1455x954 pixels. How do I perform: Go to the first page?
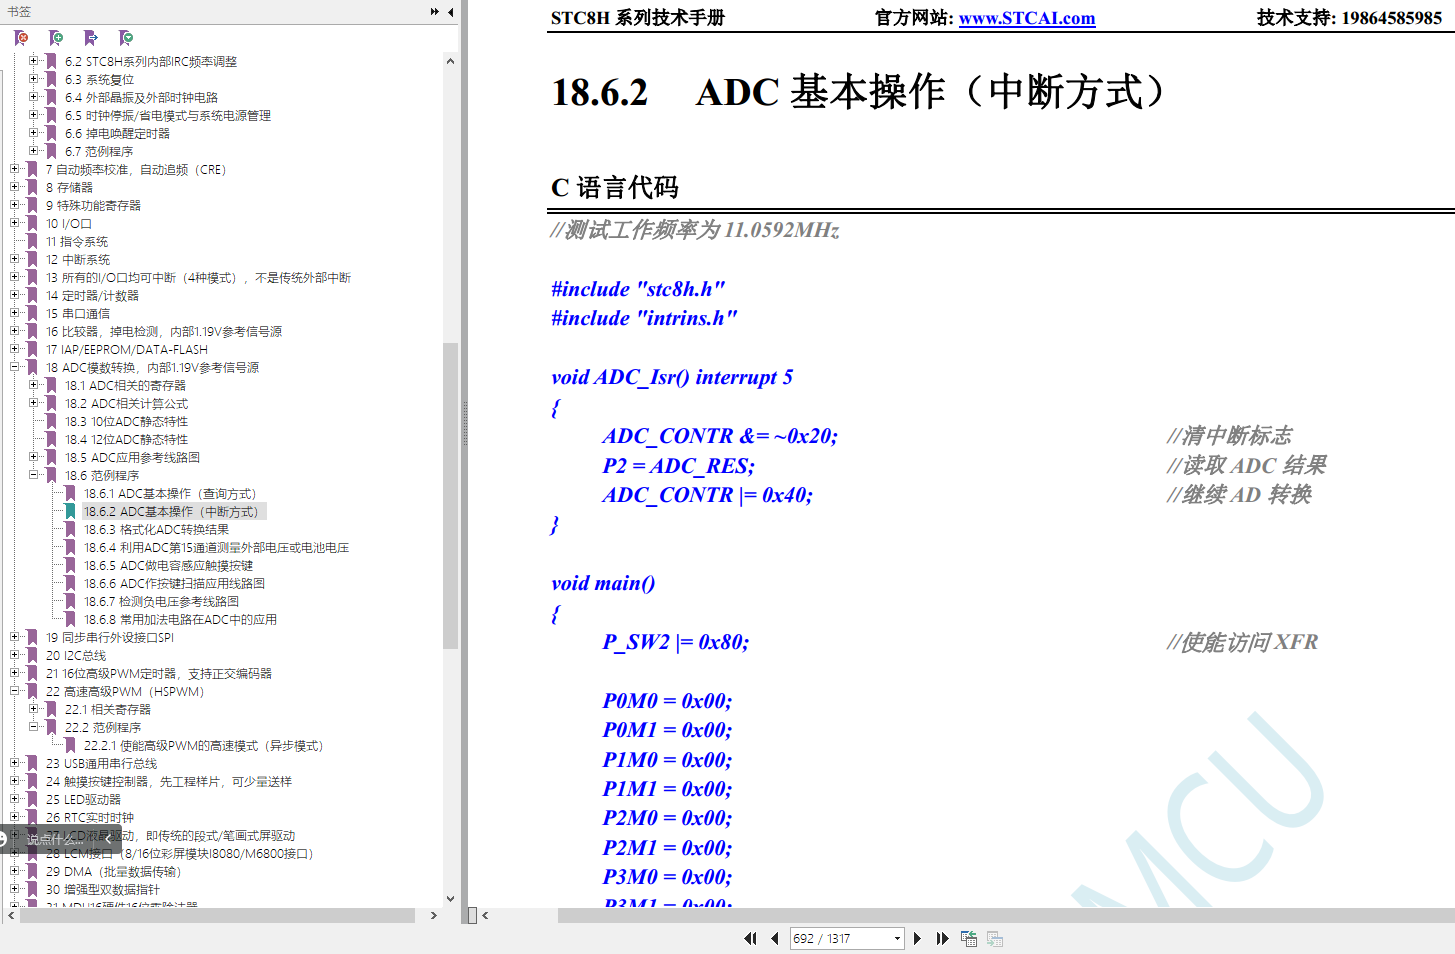[750, 938]
